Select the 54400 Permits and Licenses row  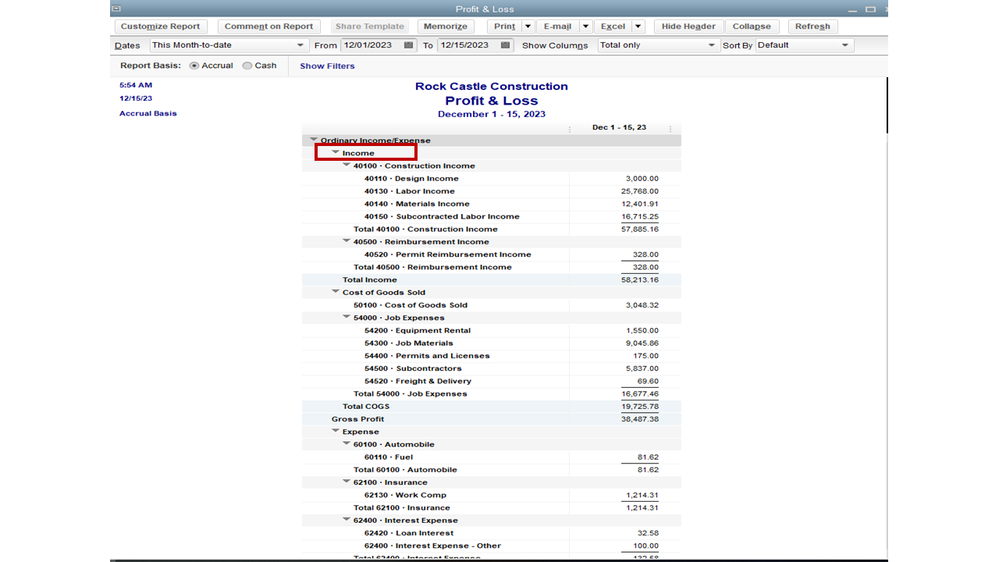491,356
